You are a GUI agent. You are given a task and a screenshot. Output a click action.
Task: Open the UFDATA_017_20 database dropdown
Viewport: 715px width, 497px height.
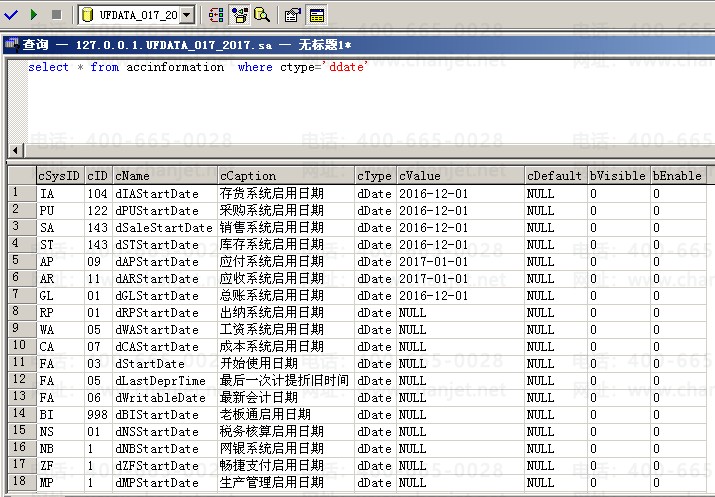coord(187,15)
